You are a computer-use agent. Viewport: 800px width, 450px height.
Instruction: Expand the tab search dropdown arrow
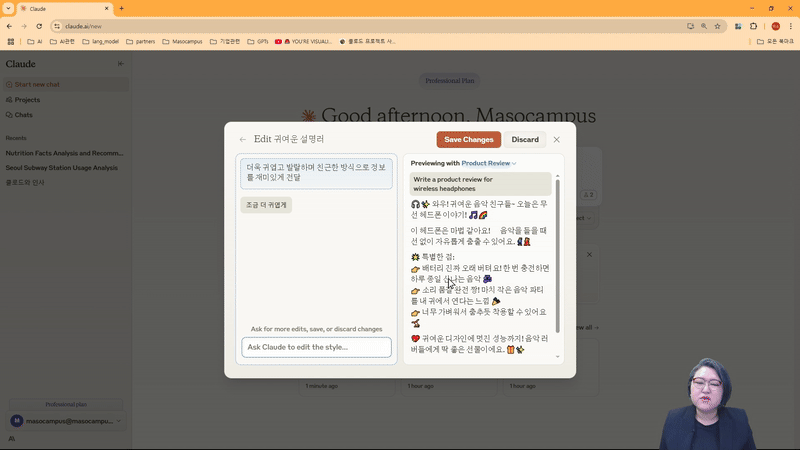click(8, 8)
